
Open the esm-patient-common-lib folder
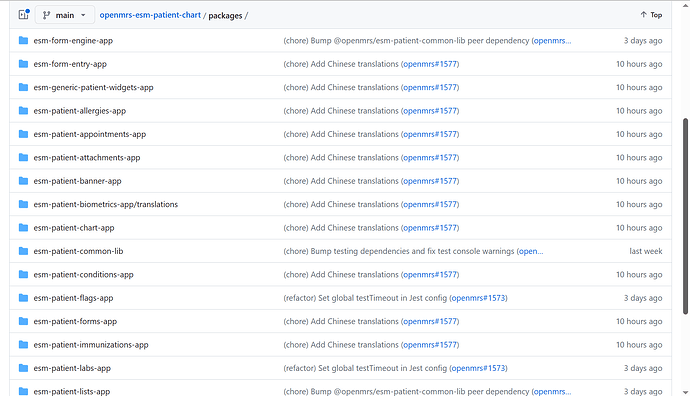click(x=78, y=251)
